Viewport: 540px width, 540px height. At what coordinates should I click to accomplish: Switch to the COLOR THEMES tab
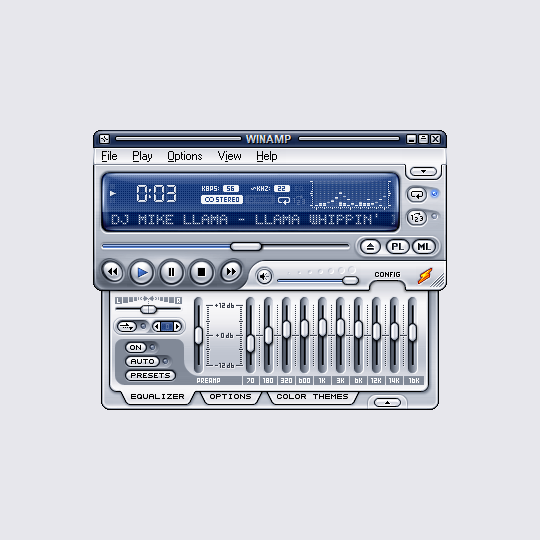click(312, 397)
